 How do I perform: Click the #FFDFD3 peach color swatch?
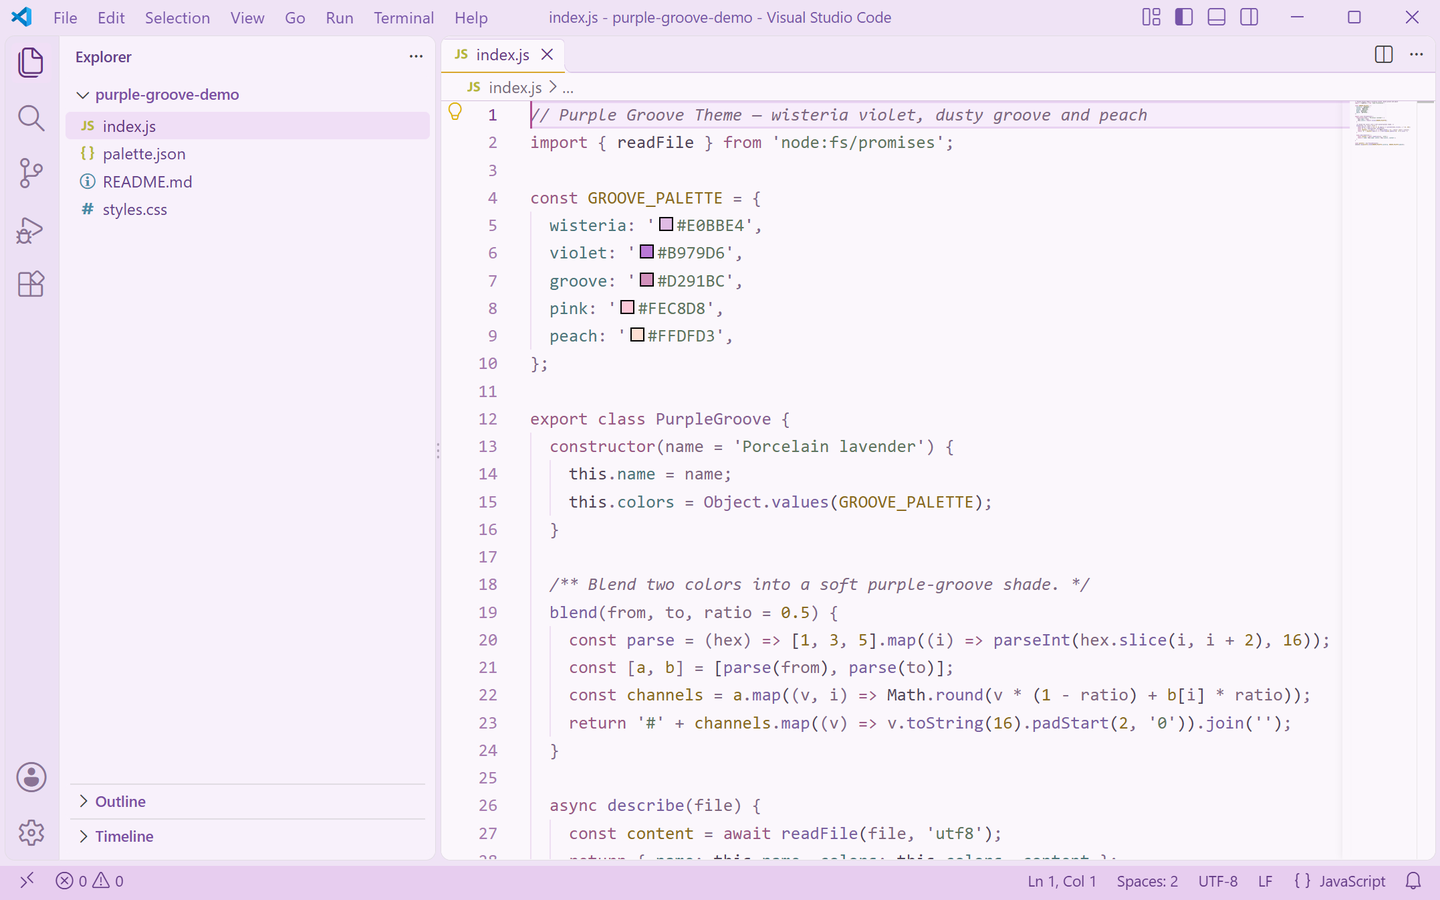pyautogui.click(x=637, y=335)
